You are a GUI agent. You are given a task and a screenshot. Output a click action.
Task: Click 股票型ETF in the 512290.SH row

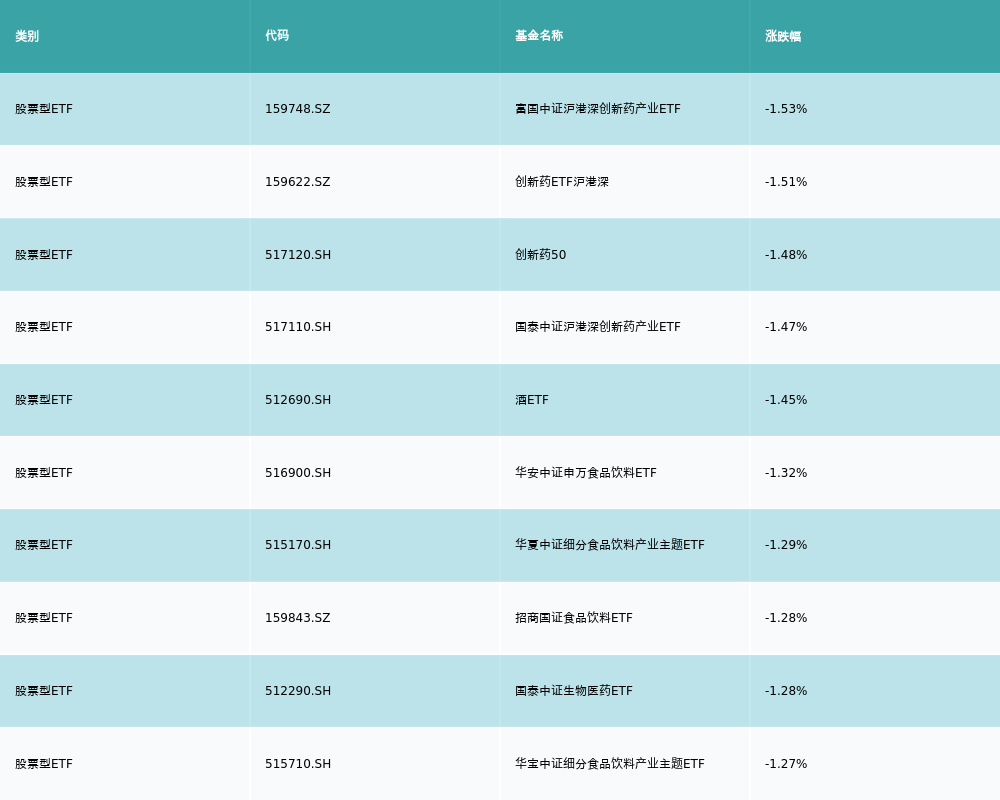(44, 691)
